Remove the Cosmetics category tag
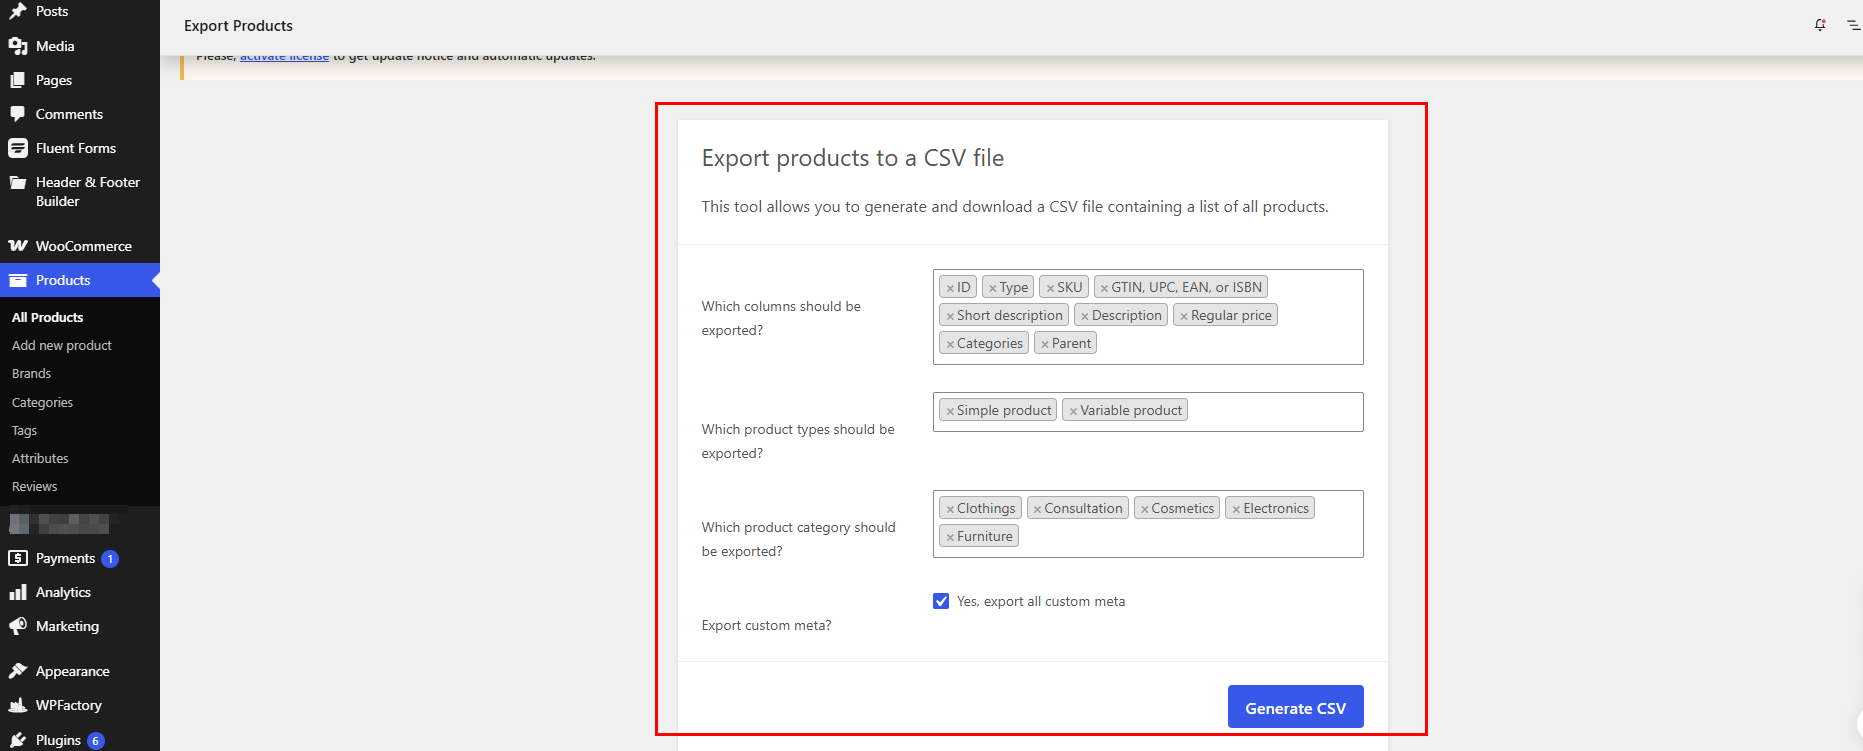Viewport: 1863px width, 751px height. tap(1145, 509)
